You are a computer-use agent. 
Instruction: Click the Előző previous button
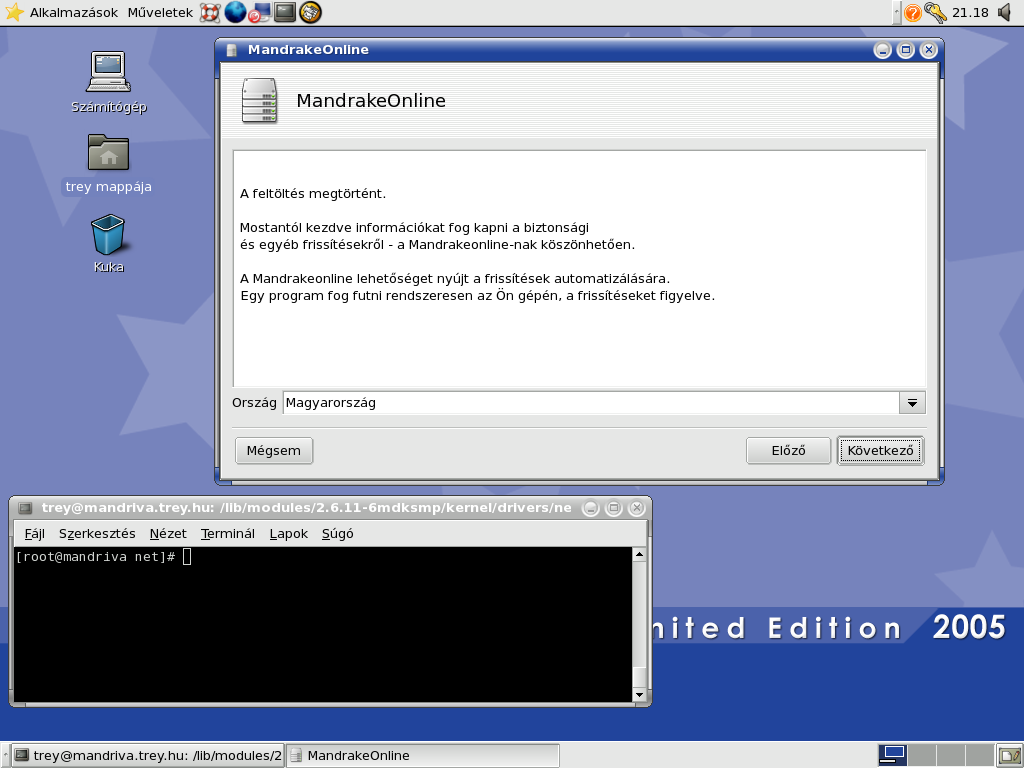(x=788, y=451)
